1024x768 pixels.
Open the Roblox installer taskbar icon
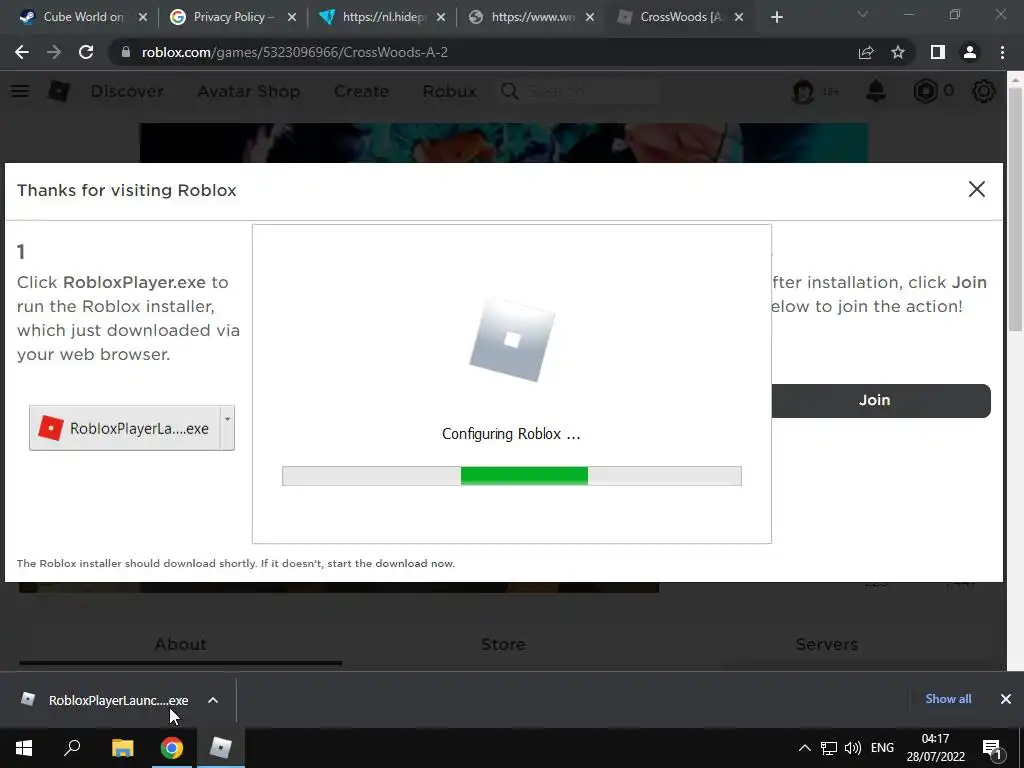pyautogui.click(x=220, y=748)
